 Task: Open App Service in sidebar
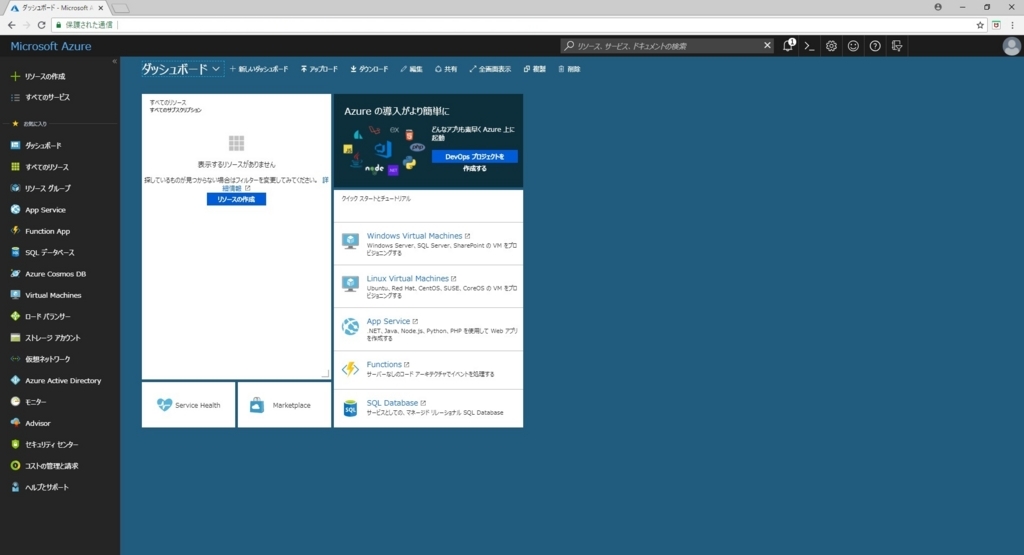click(38, 210)
